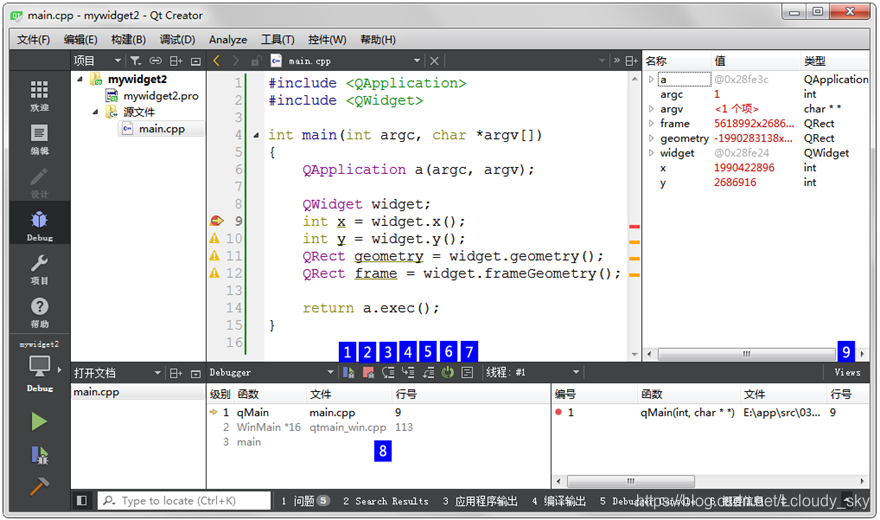Expand the geometry variable
This screenshot has height=520, width=880.
coord(651,138)
